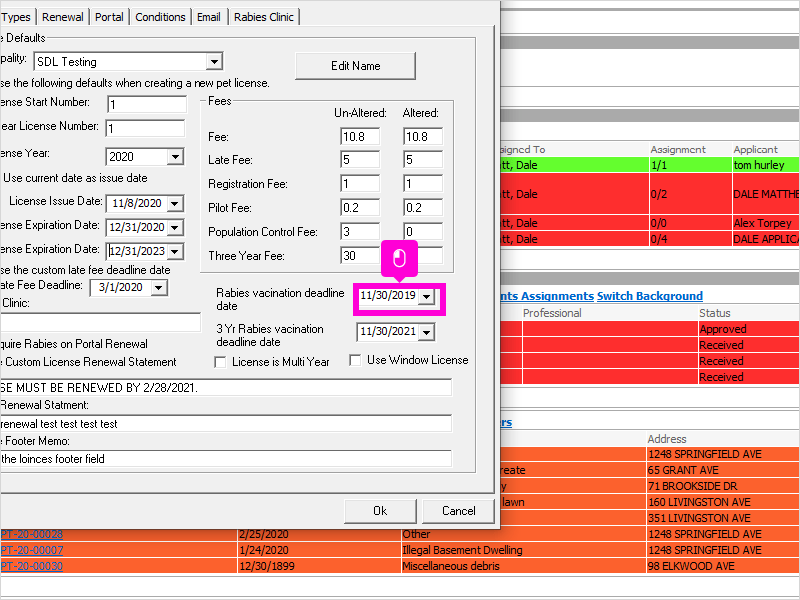
Task: Select the Illegal Basement Dwelling cell
Action: [x=523, y=550]
